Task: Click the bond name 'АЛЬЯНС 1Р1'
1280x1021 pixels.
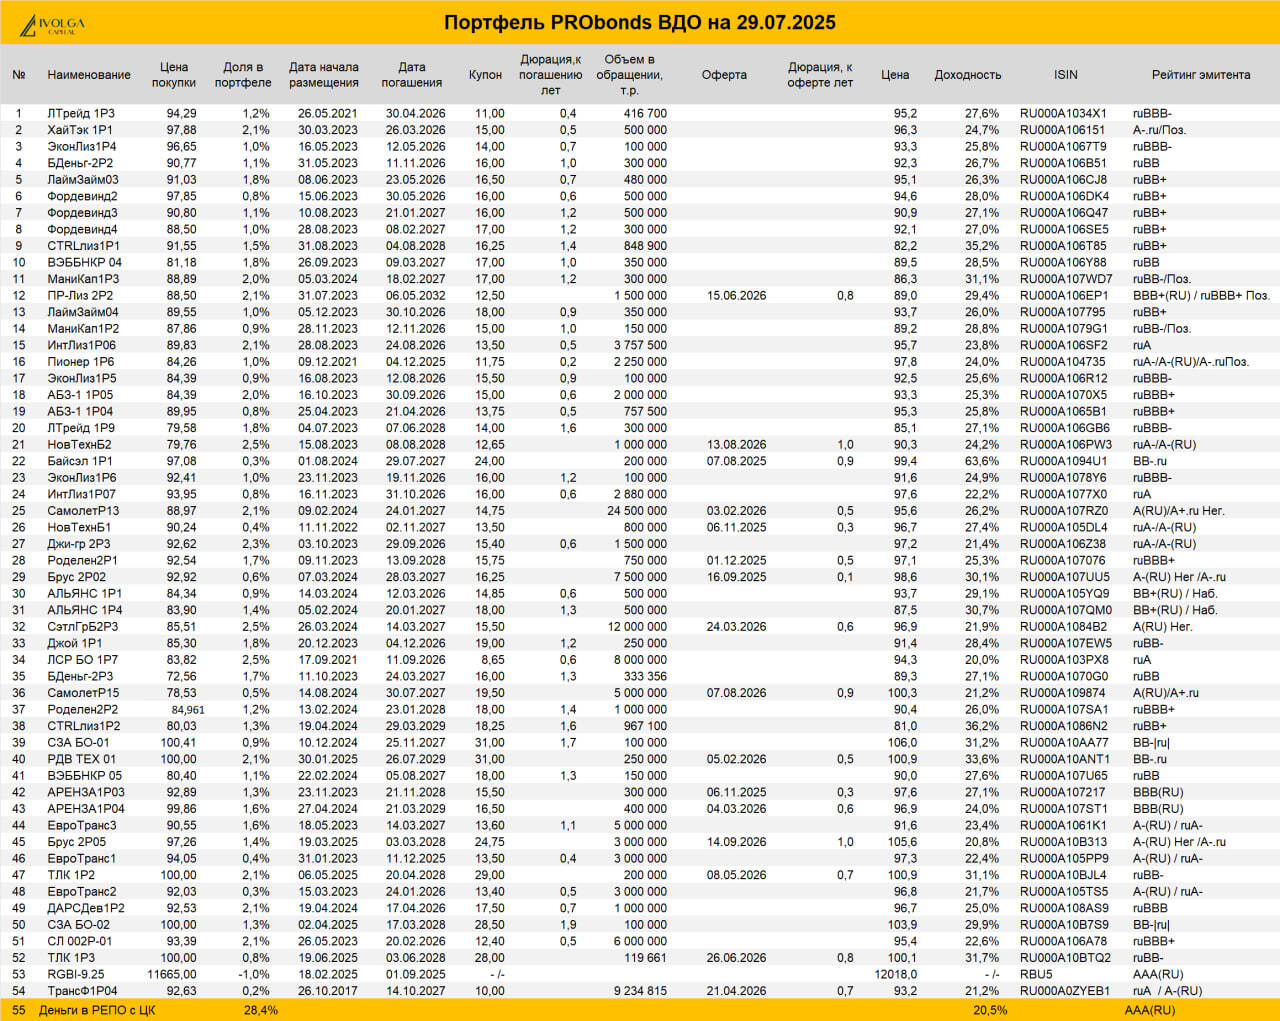Action: [85, 594]
